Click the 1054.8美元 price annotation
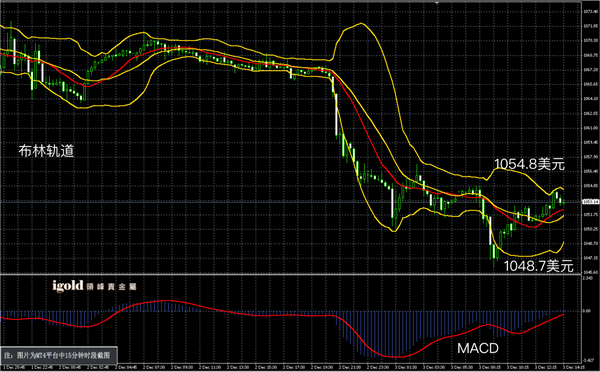 (x=529, y=164)
